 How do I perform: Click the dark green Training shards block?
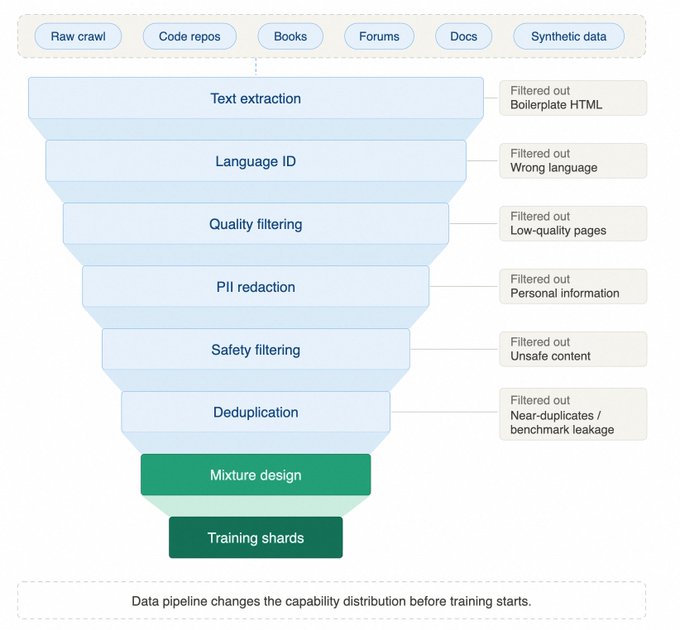click(256, 538)
